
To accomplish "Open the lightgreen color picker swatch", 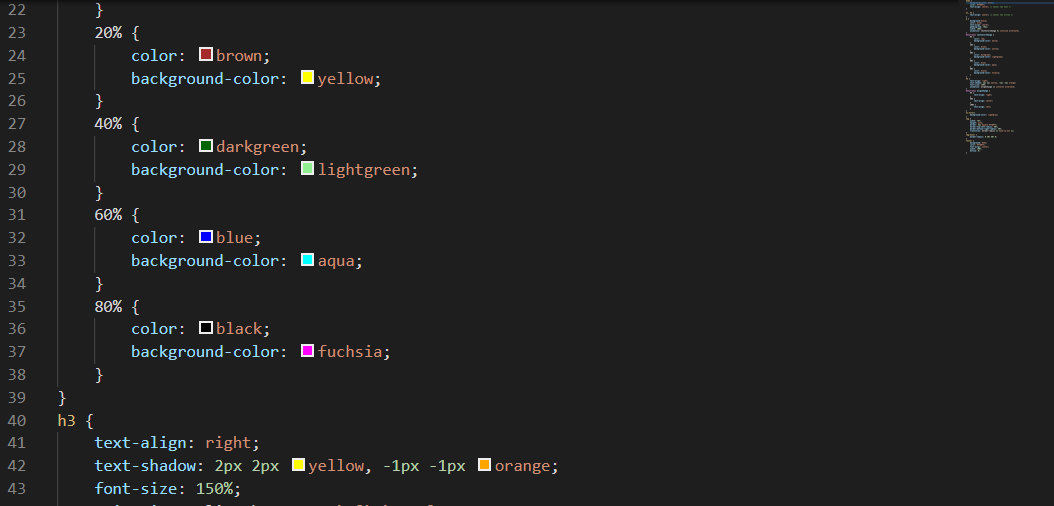I will pos(307,169).
